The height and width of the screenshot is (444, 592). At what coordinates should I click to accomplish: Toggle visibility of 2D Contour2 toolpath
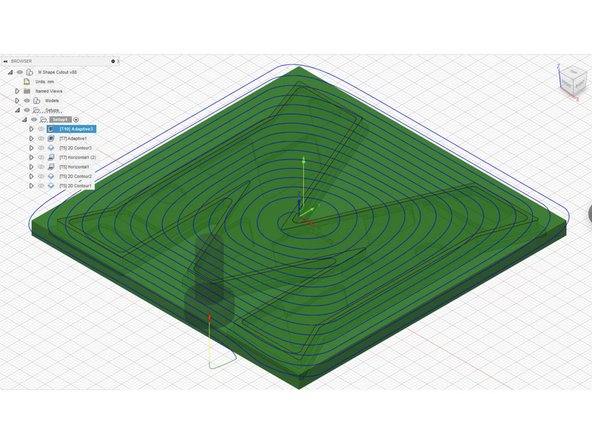(x=41, y=176)
